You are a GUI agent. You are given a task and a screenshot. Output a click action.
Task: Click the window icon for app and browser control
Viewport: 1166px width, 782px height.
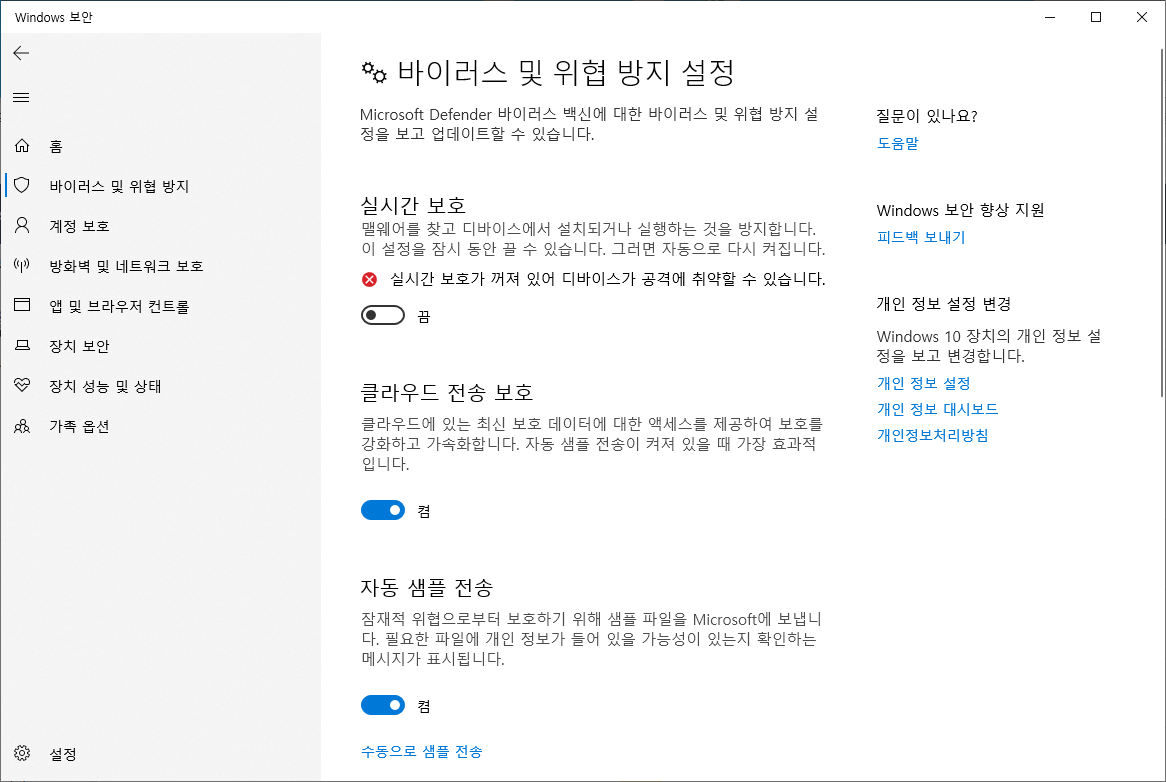(22, 305)
